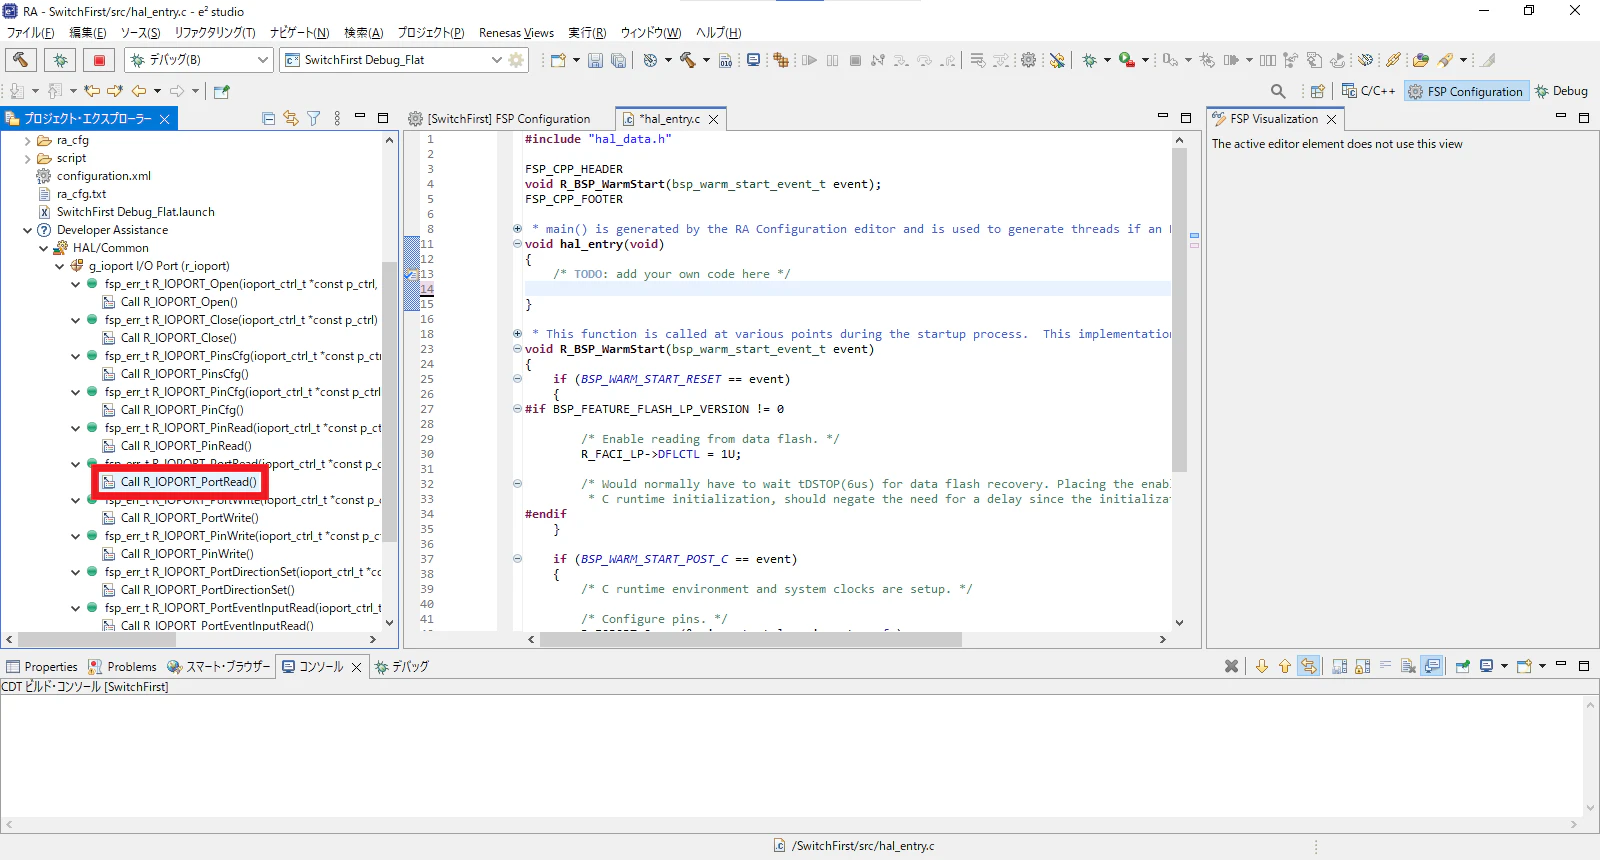
Task: Click the filter funnel icon in Project Explorer
Action: [314, 119]
